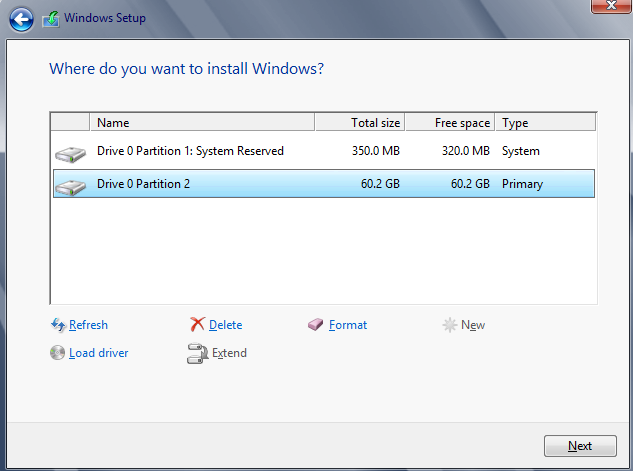633x471 pixels.
Task: Click Partition 2's 60.2 GB total size
Action: click(380, 184)
